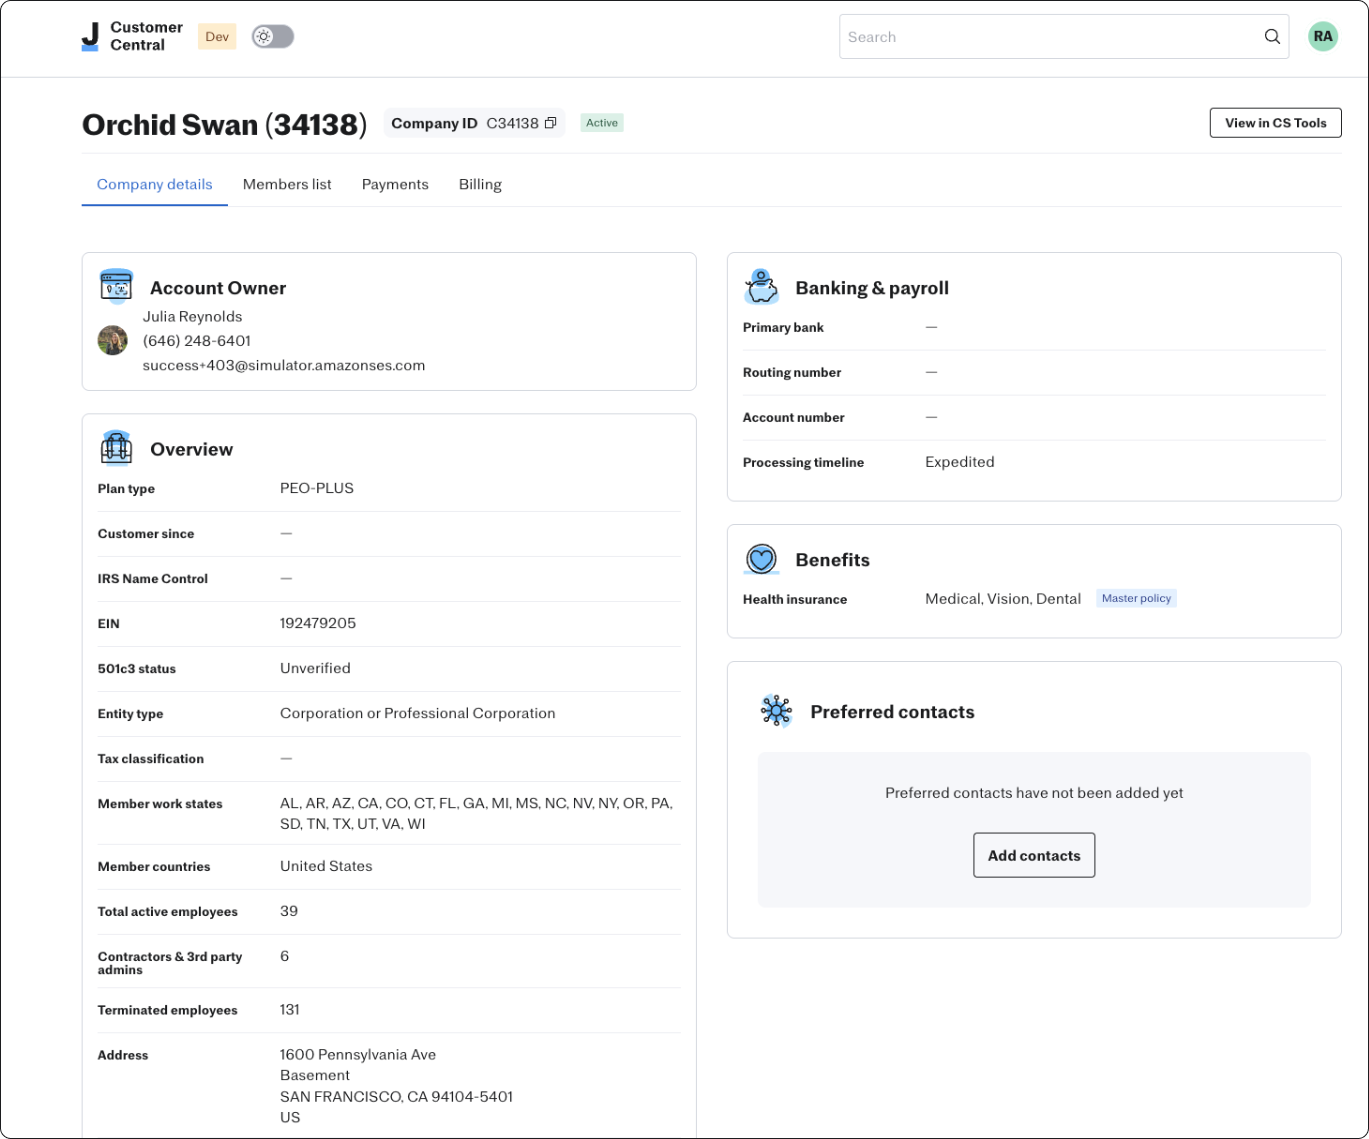The image size is (1369, 1139).
Task: Click the phone number (646) 248-6401
Action: point(197,341)
